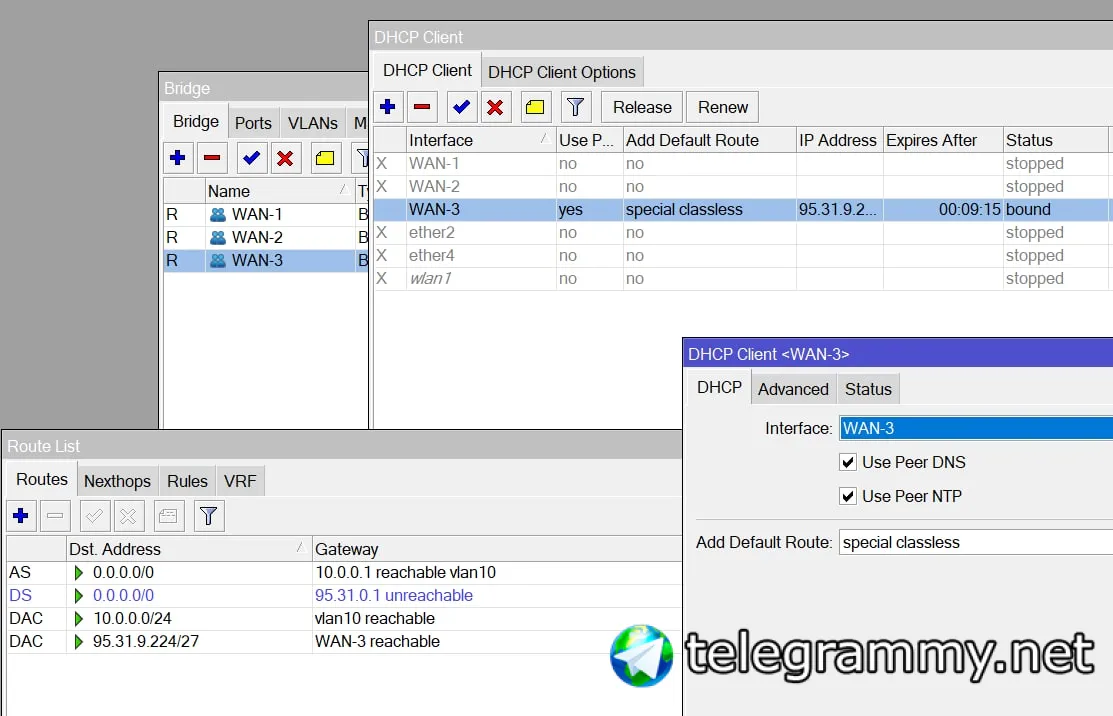Click the Renew button
This screenshot has width=1113, height=716.
[x=723, y=107]
